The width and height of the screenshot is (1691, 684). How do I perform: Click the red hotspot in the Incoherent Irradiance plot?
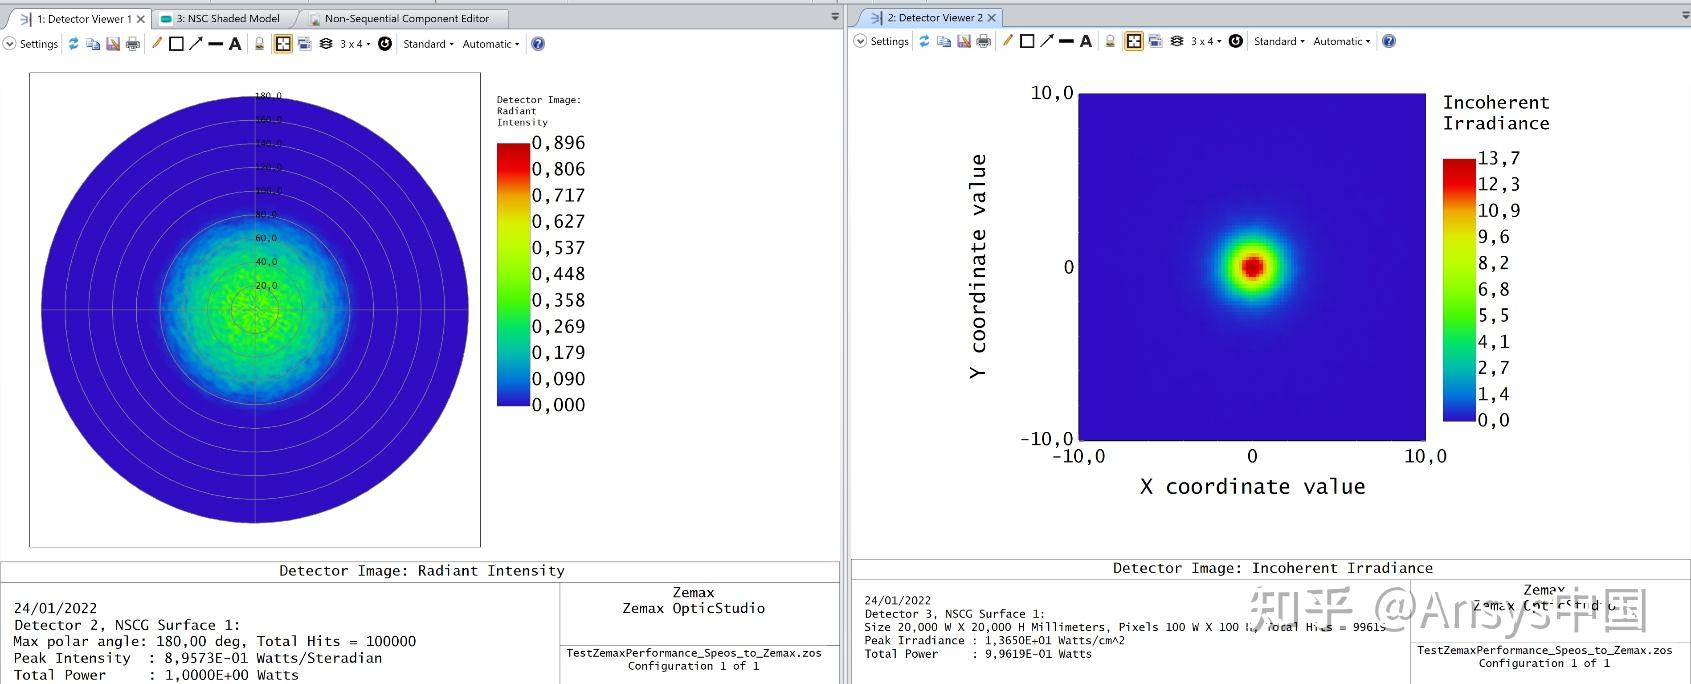click(x=1252, y=266)
